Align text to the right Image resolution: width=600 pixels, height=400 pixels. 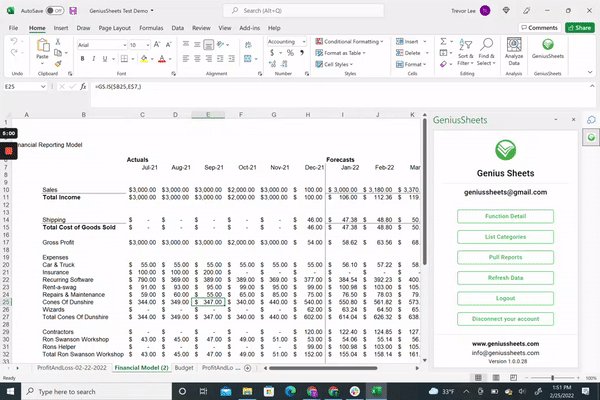[209, 59]
